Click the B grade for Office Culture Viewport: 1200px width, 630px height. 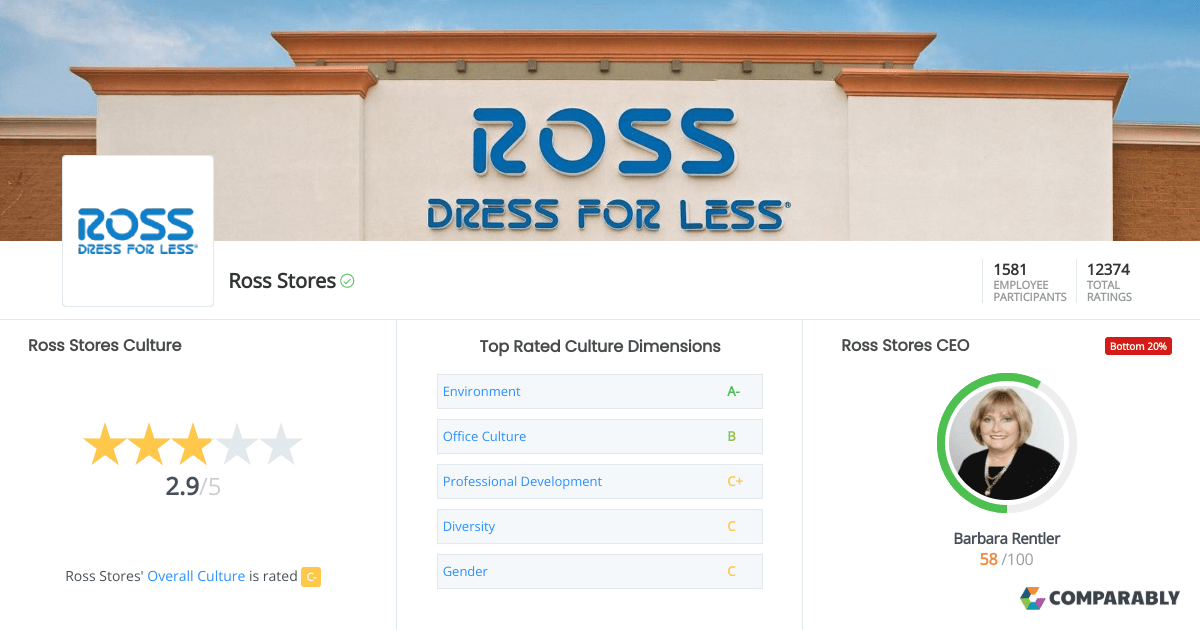tap(732, 436)
